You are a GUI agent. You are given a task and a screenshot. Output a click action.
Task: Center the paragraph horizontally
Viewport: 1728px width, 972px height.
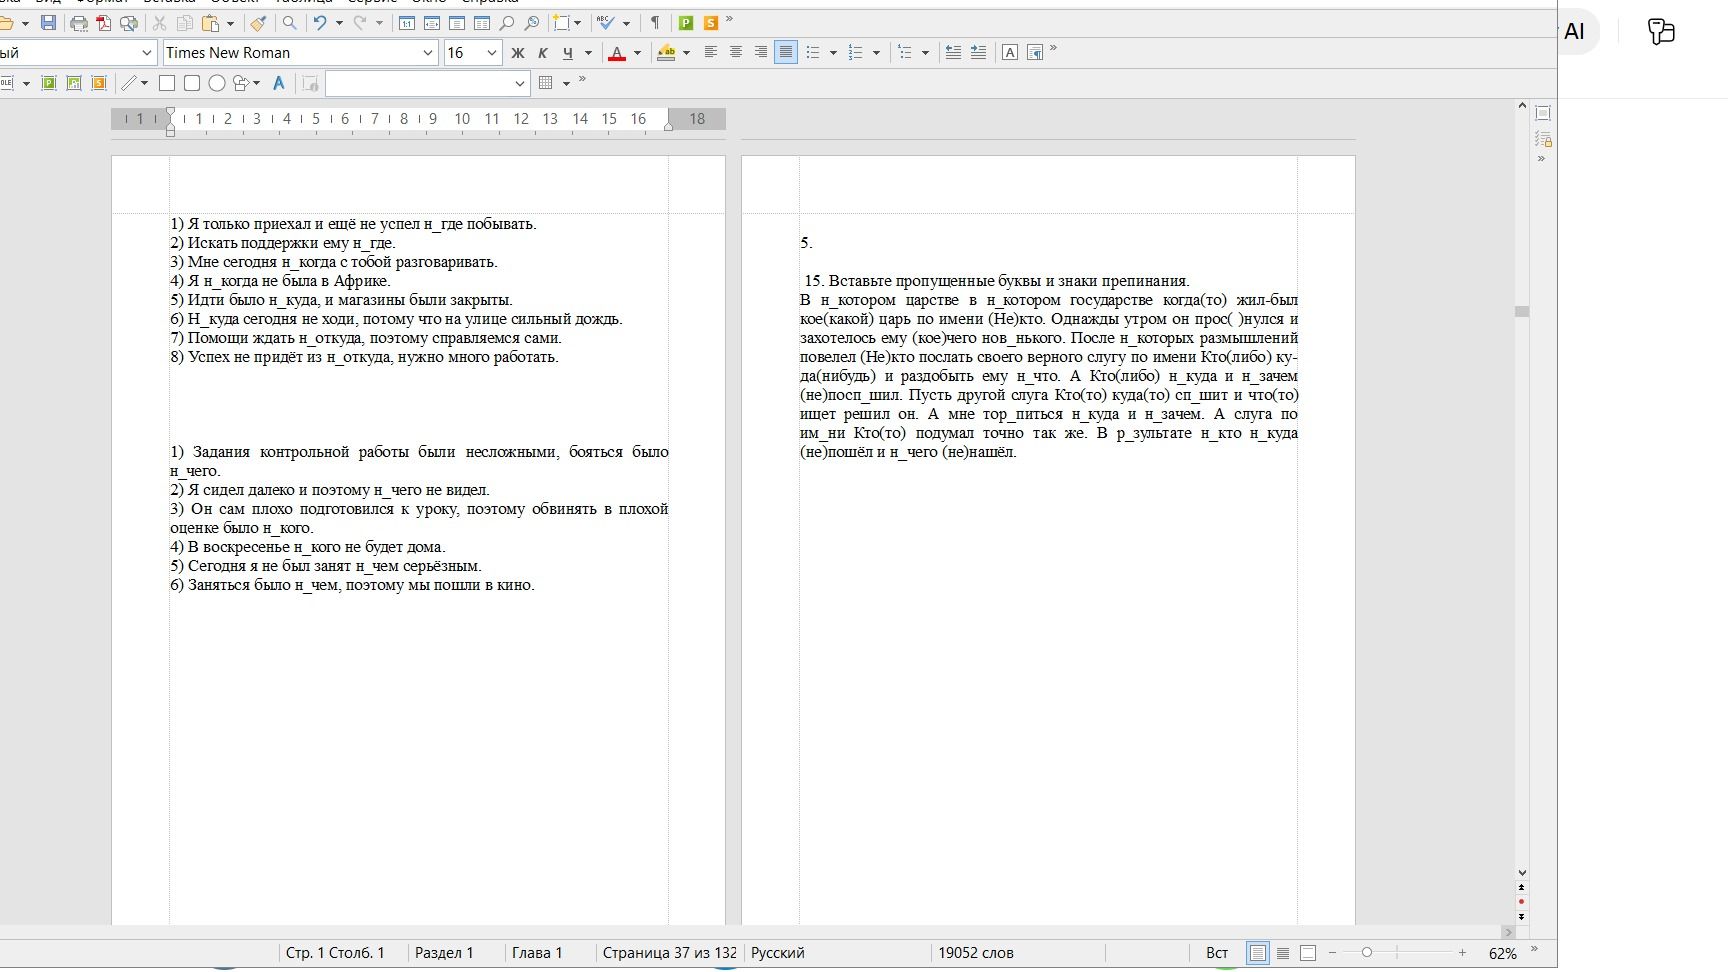tap(736, 53)
